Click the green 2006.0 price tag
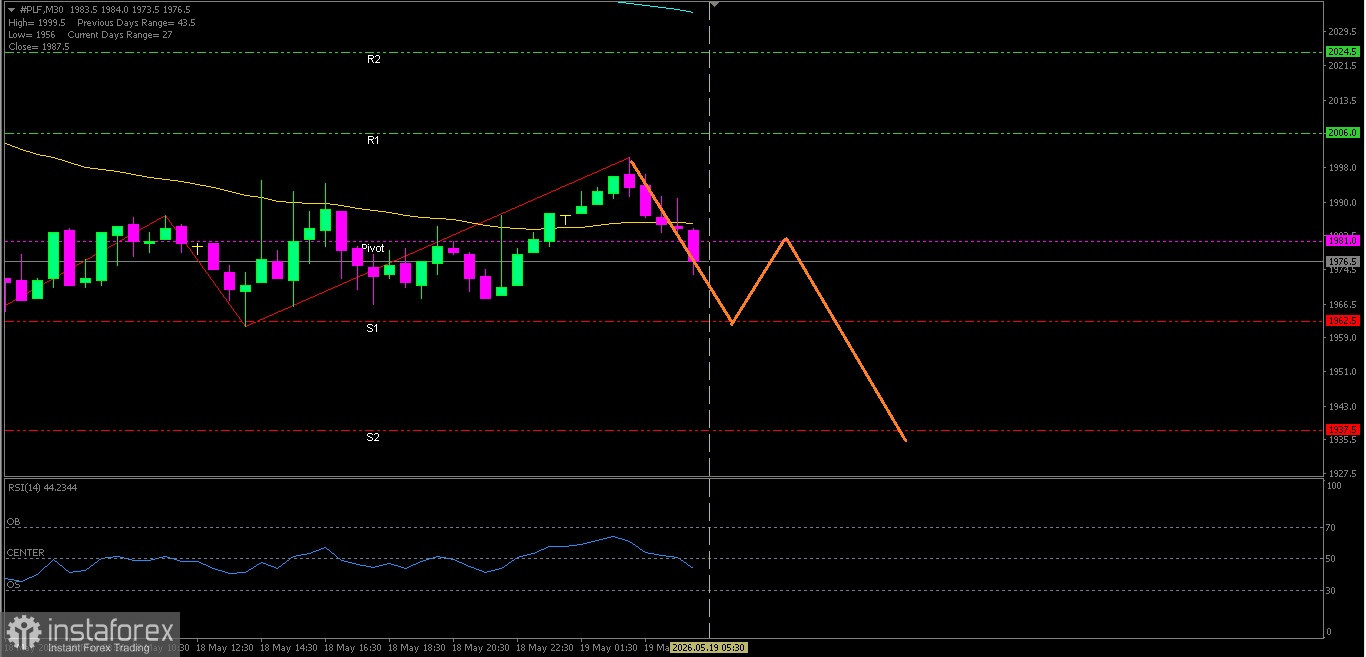Image resolution: width=1366 pixels, height=657 pixels. point(1342,132)
